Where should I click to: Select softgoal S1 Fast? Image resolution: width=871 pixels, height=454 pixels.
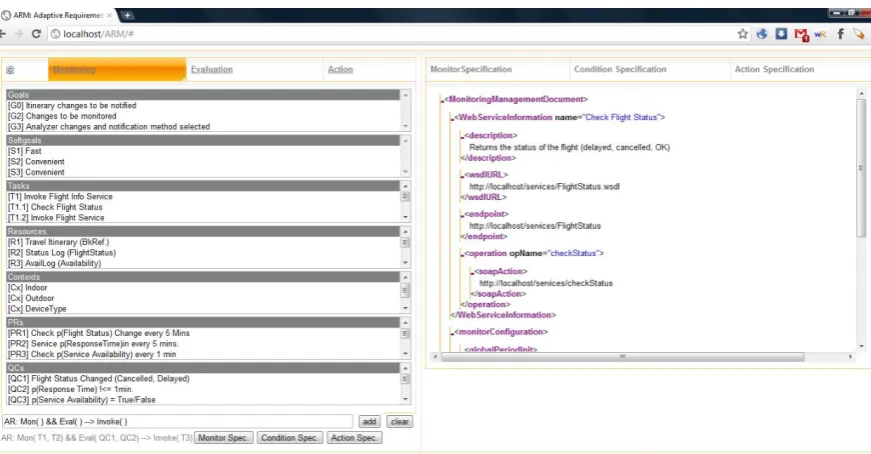pos(203,151)
